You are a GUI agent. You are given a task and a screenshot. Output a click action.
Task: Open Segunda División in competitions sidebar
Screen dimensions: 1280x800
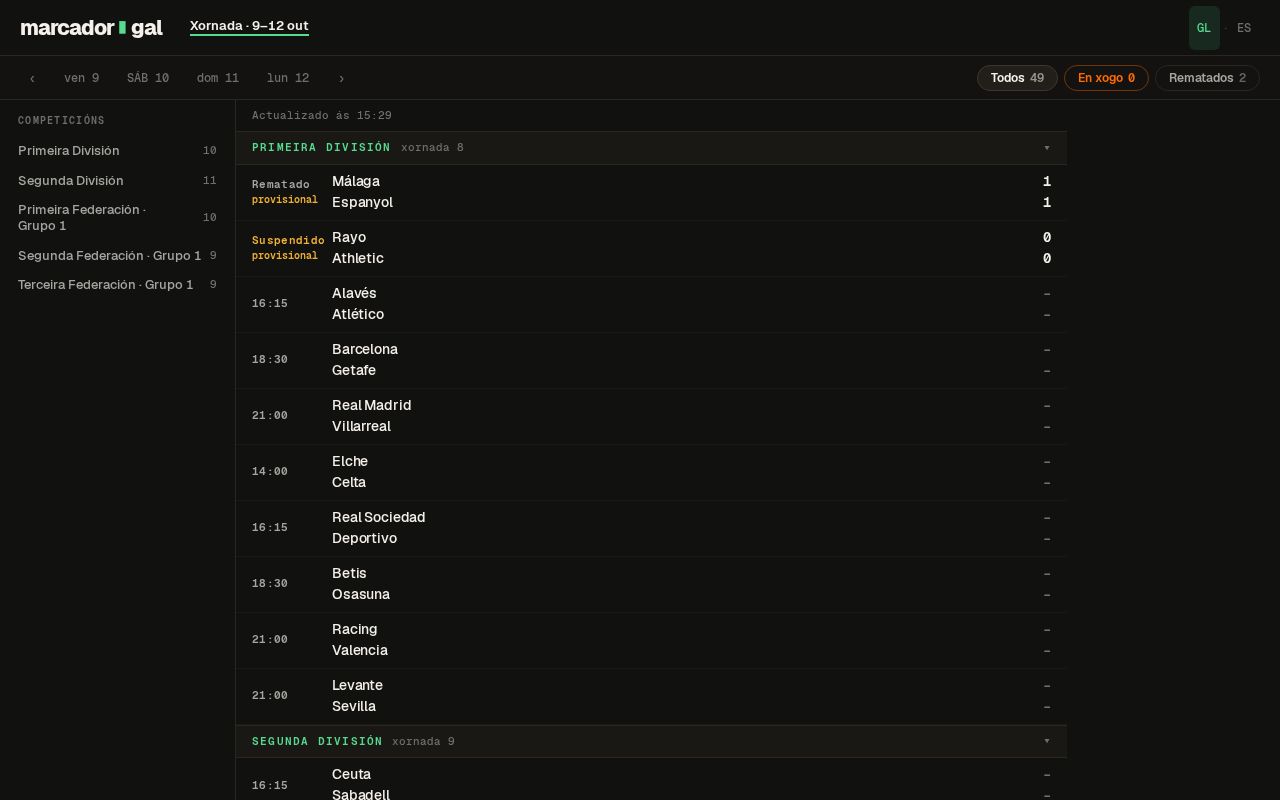point(117,181)
